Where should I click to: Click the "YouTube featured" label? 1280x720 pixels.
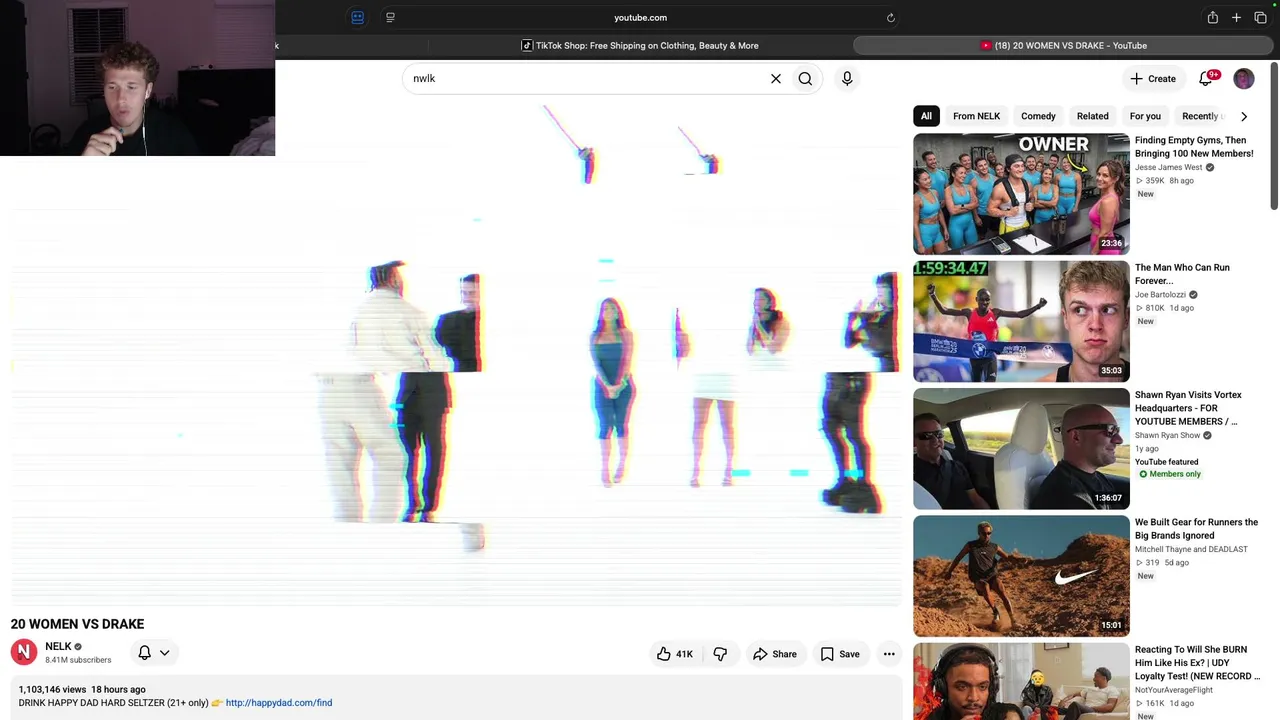(1166, 462)
